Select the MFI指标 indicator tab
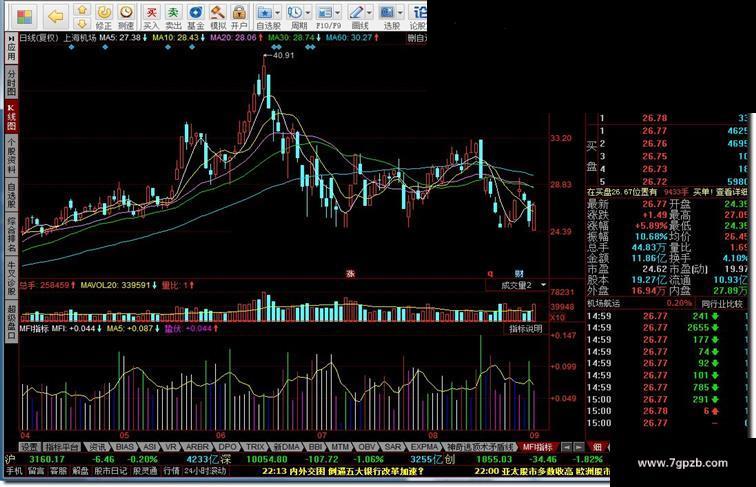The height and width of the screenshot is (487, 756). (538, 447)
